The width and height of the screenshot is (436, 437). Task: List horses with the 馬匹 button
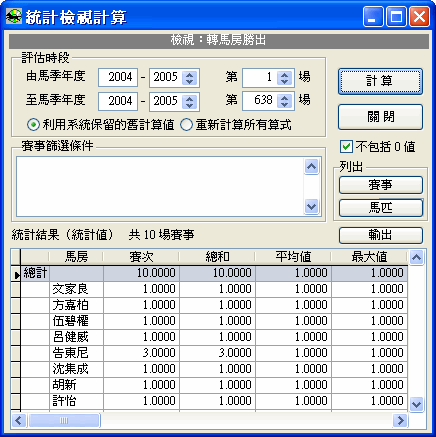(x=381, y=208)
